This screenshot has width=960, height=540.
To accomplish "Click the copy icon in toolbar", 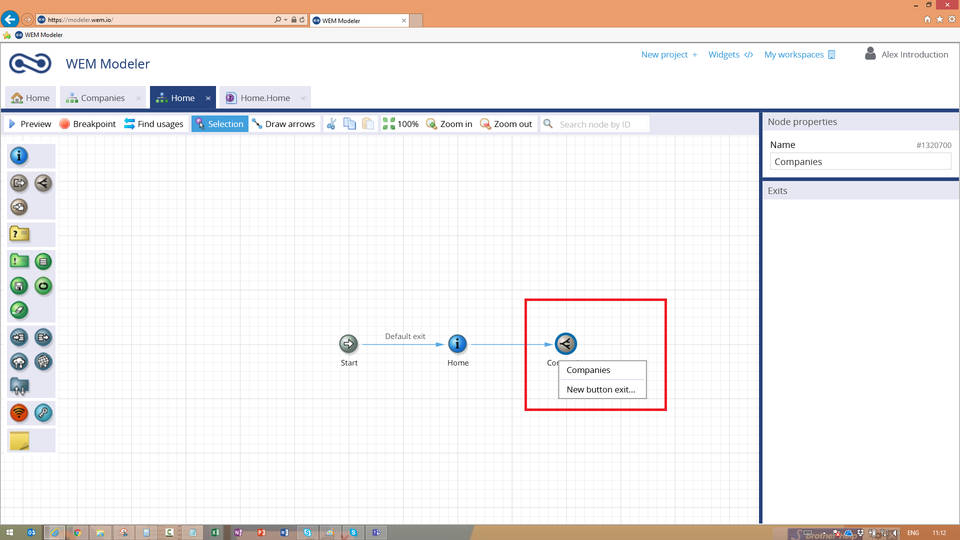I will pos(350,124).
